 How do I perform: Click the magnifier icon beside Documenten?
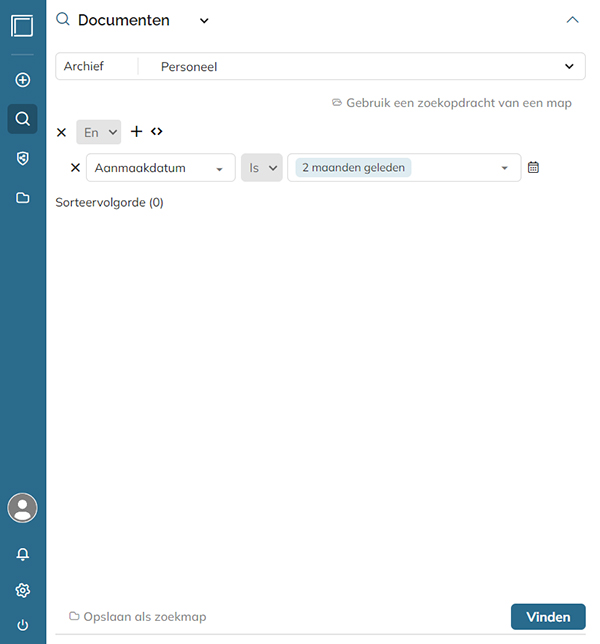(63, 19)
